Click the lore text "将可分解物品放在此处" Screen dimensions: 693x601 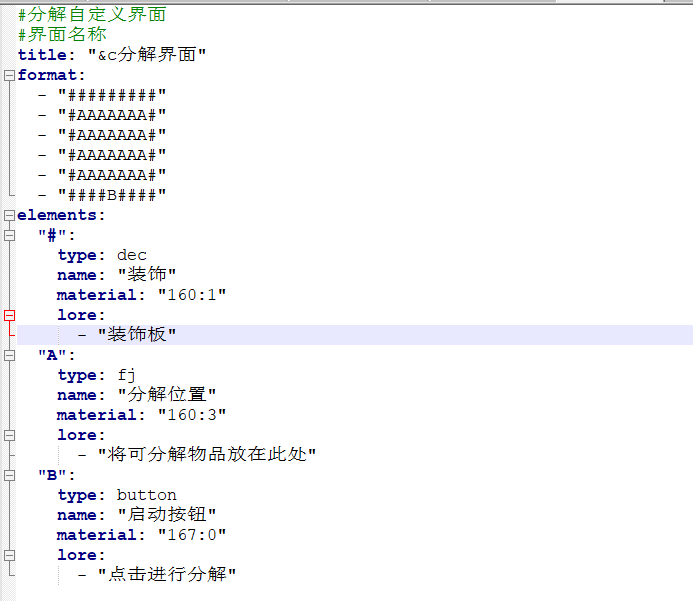206,455
